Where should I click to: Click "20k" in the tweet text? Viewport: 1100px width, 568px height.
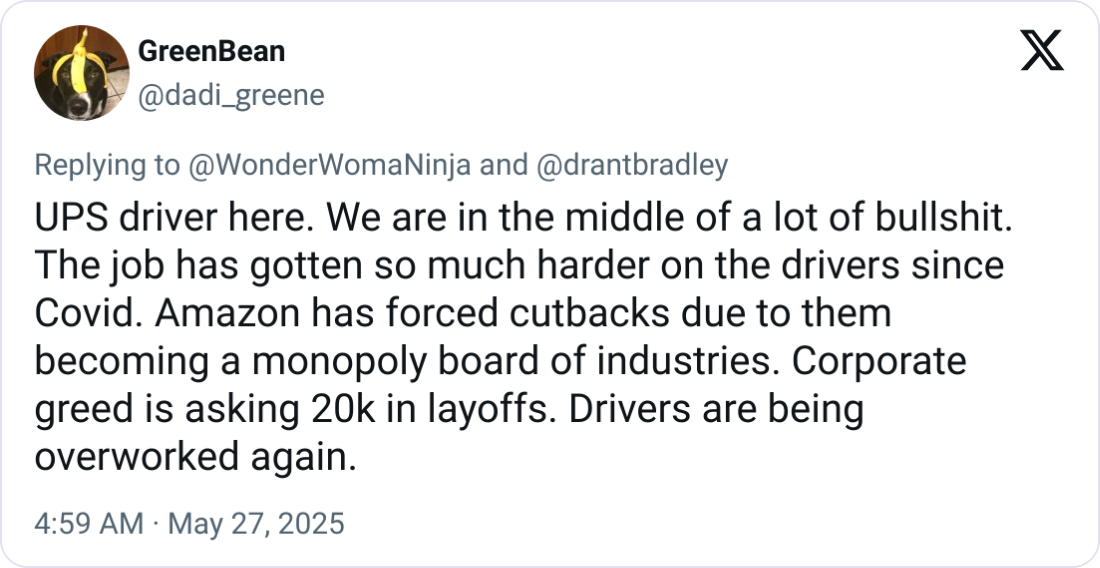pos(319,410)
